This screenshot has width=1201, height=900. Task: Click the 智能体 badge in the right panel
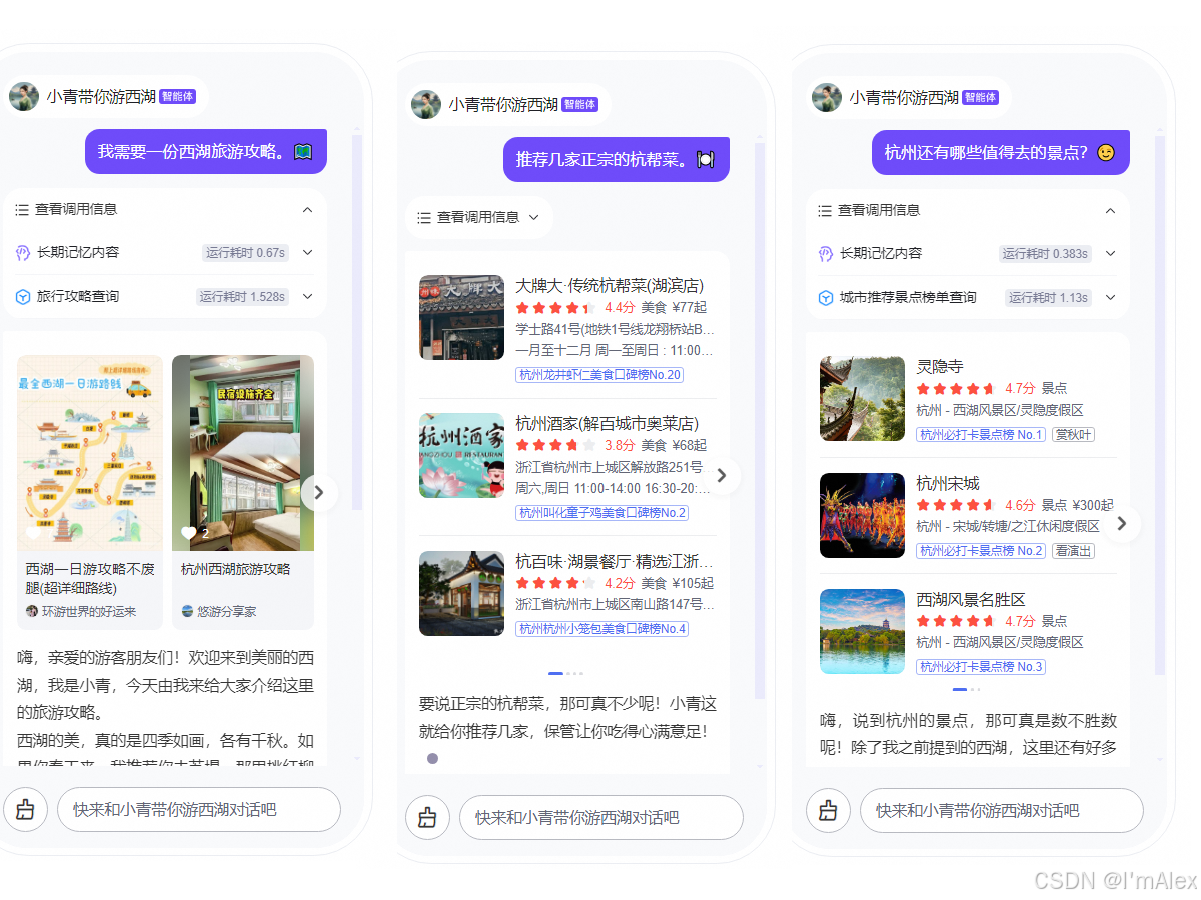980,97
